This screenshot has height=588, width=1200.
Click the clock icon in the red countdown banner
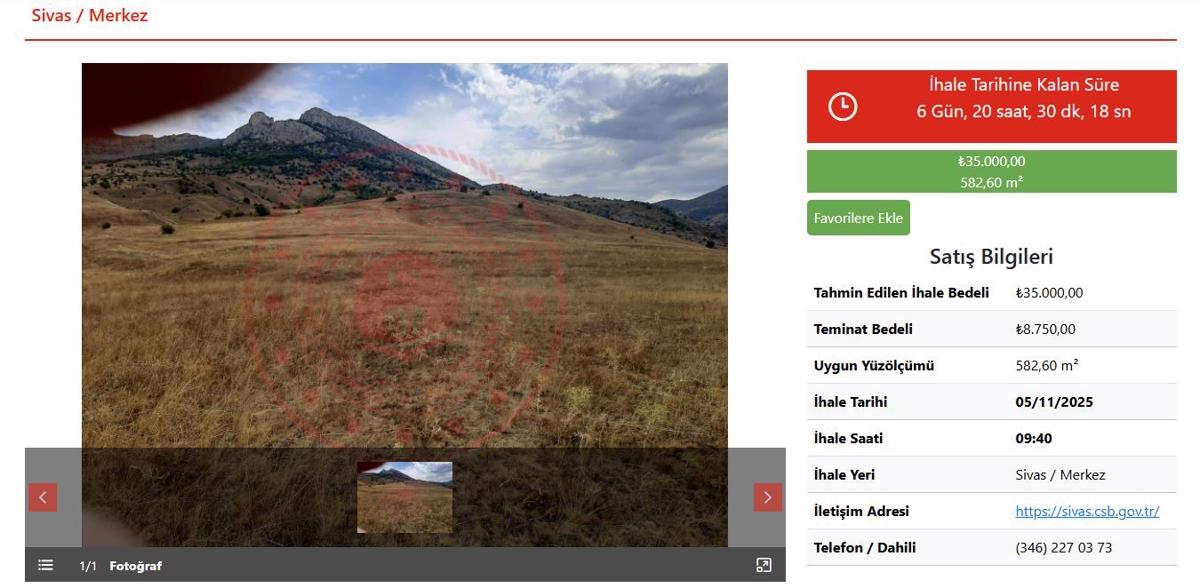point(843,106)
